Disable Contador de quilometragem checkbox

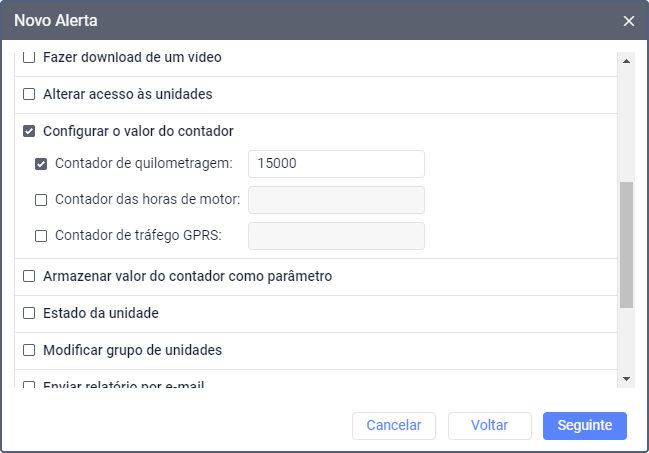click(x=41, y=164)
